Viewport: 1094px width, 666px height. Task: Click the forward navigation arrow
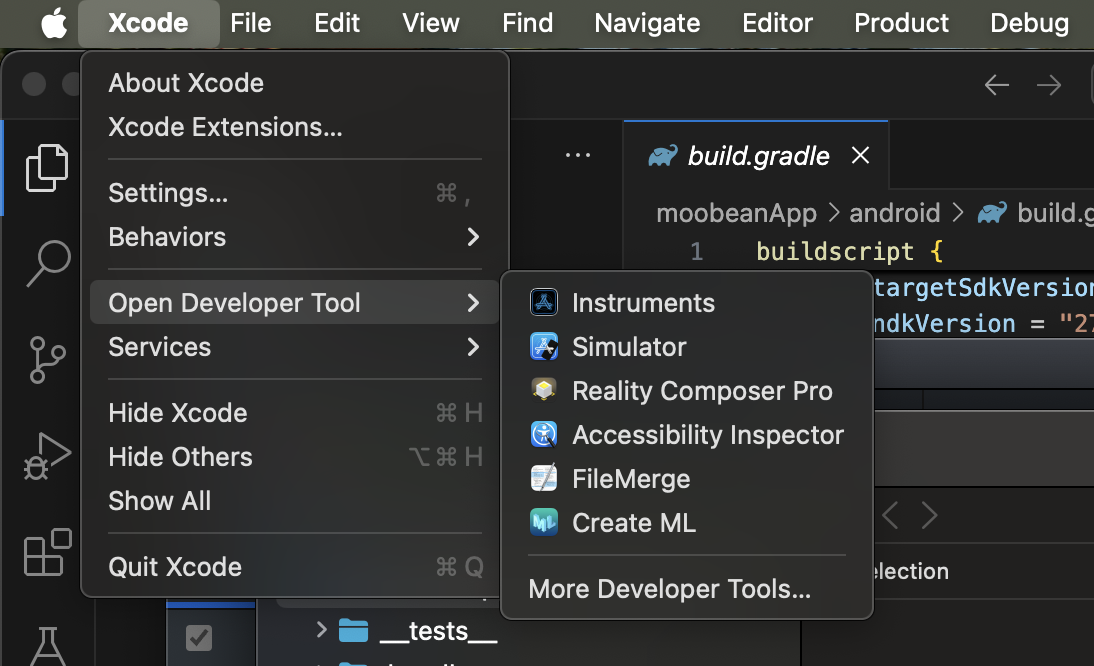[1049, 85]
